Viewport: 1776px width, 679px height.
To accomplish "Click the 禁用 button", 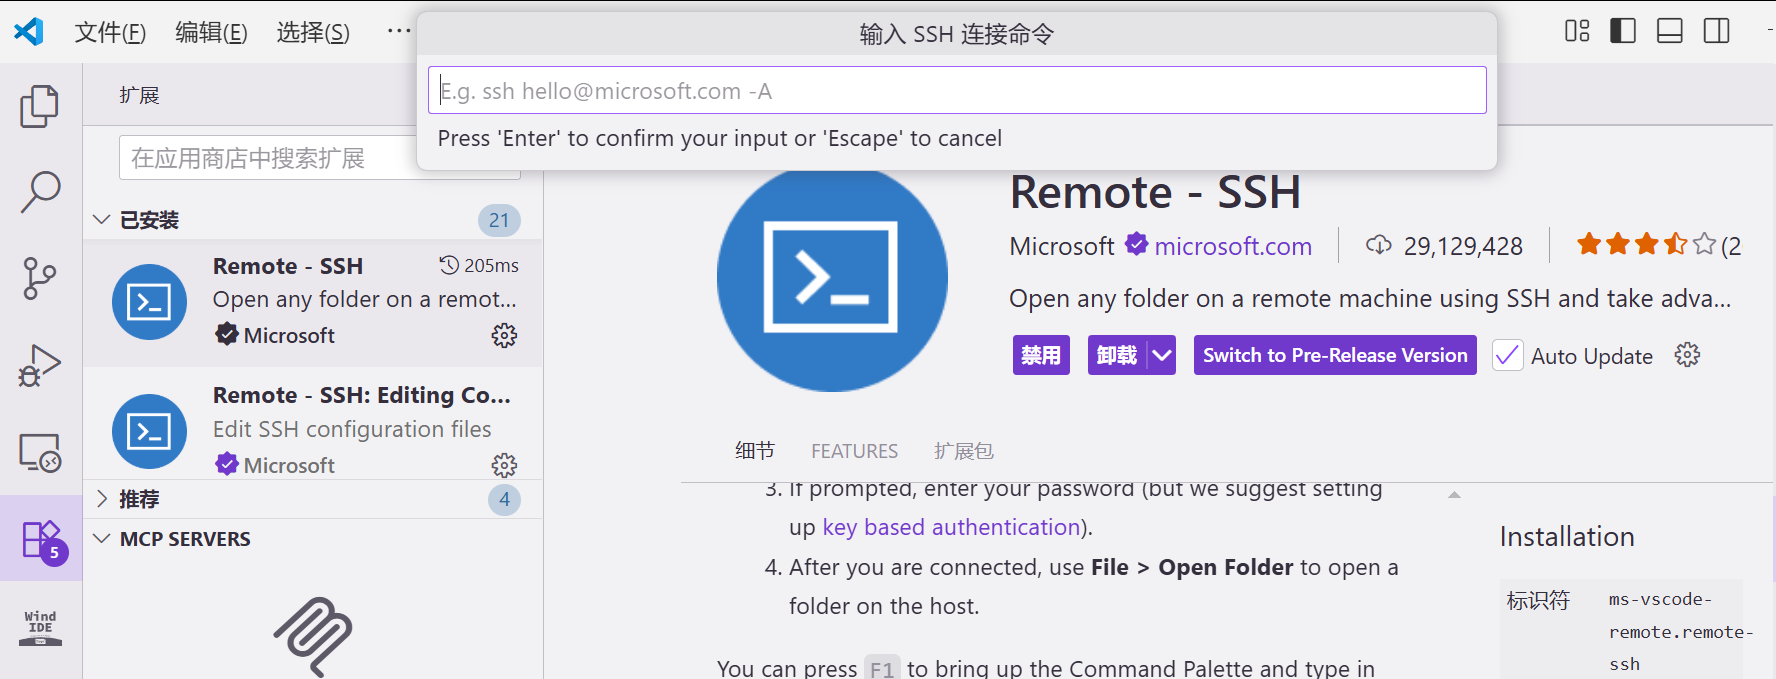I will (x=1041, y=355).
